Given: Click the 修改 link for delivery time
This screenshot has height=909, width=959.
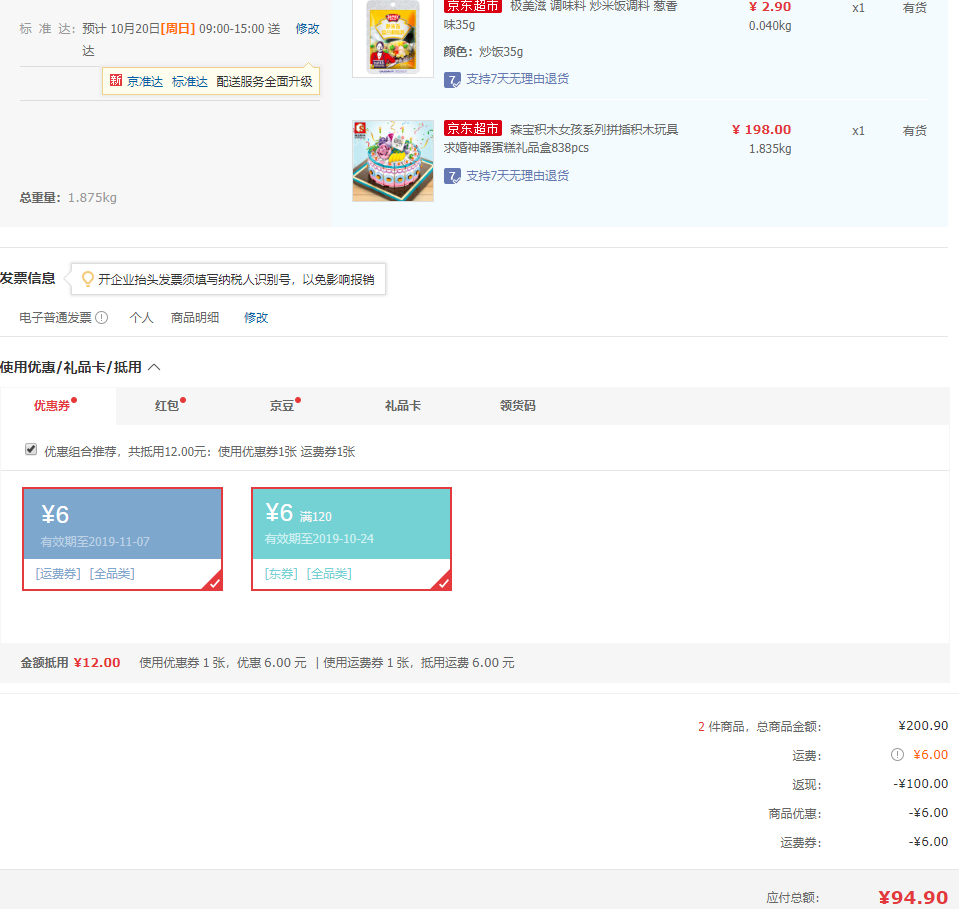Looking at the screenshot, I should point(307,29).
